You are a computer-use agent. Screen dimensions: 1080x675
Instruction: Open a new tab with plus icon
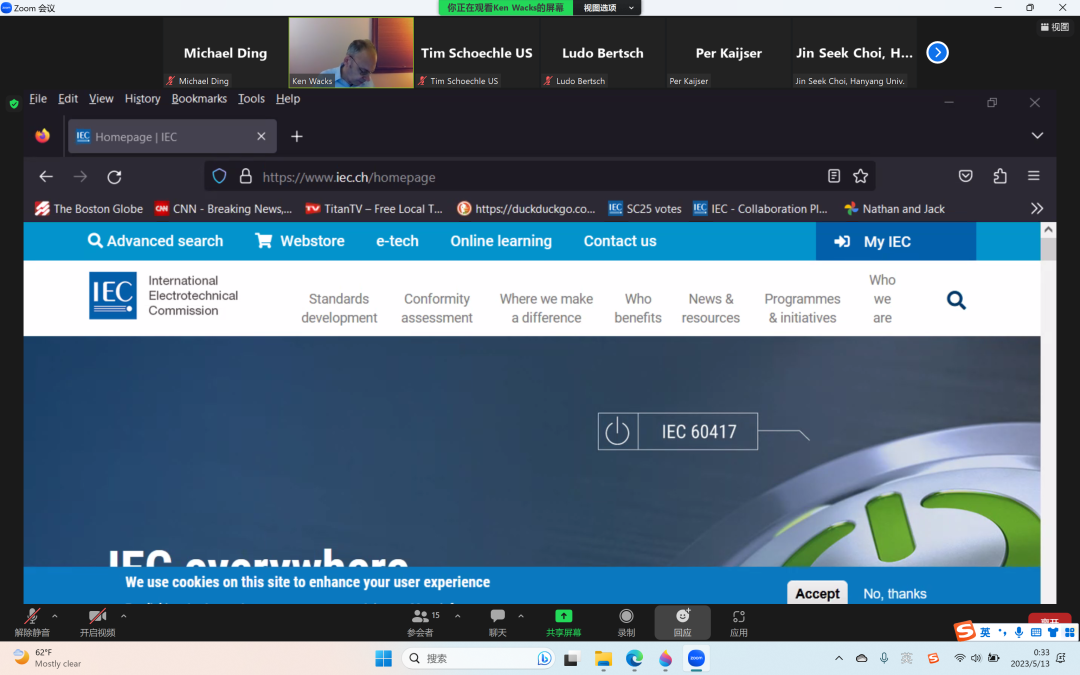[297, 136]
